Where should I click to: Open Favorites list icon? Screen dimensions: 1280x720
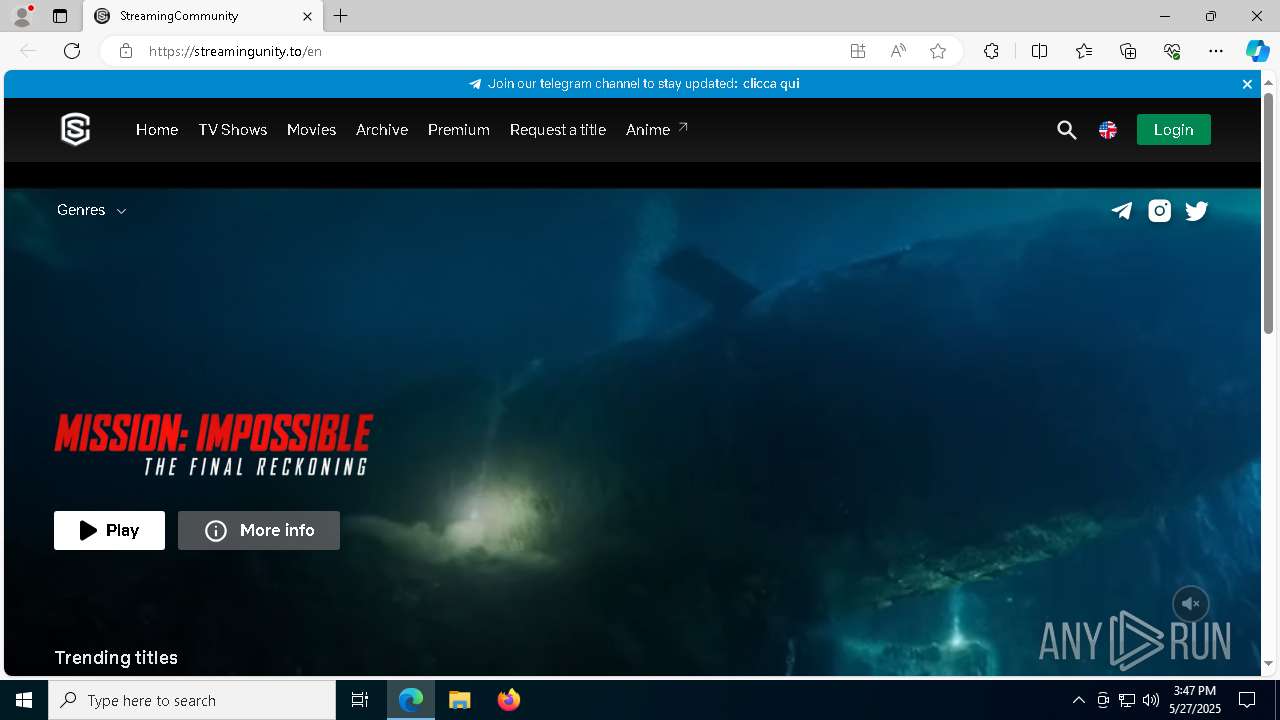(x=1084, y=51)
